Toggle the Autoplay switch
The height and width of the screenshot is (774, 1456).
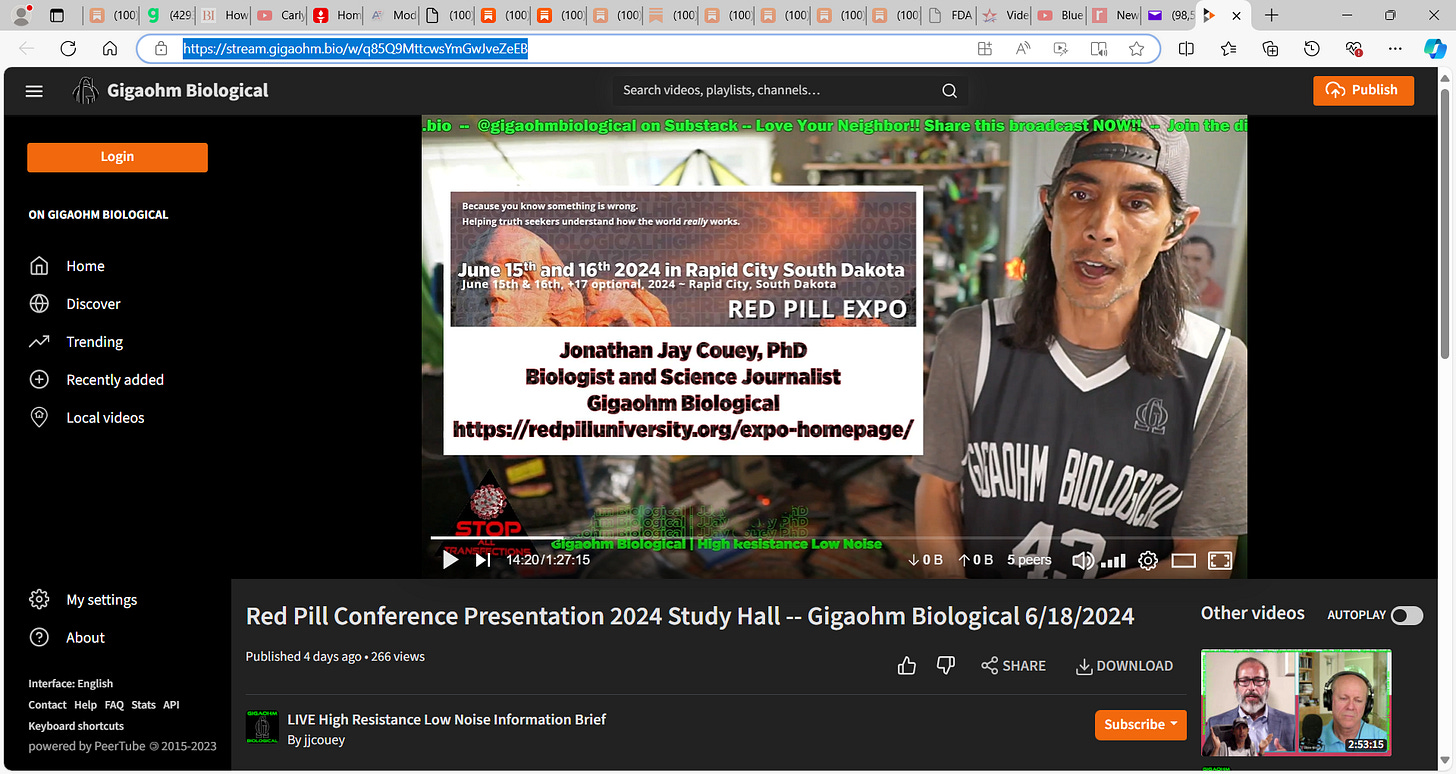1407,615
